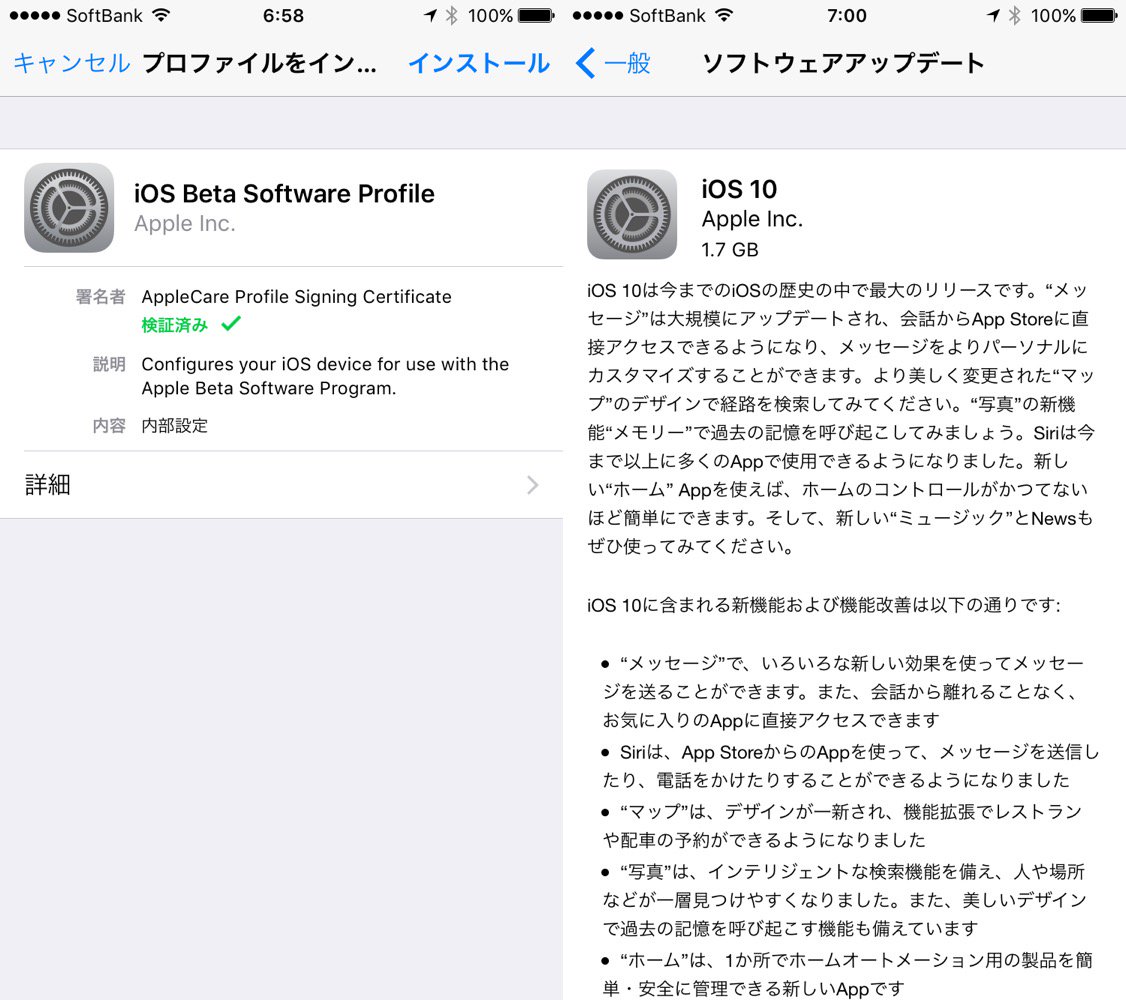Tap the 100% battery percentage on left screen
The width and height of the screenshot is (1126, 1000).
click(490, 16)
